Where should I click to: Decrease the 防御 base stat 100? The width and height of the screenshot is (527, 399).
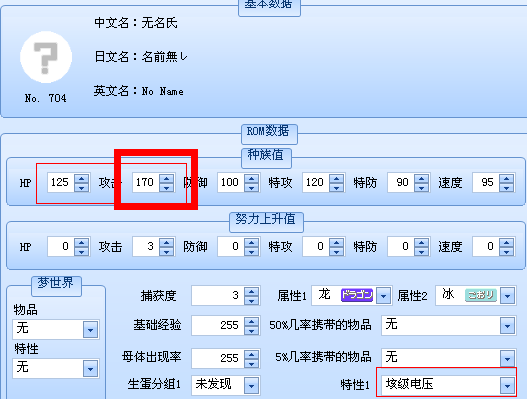251,188
